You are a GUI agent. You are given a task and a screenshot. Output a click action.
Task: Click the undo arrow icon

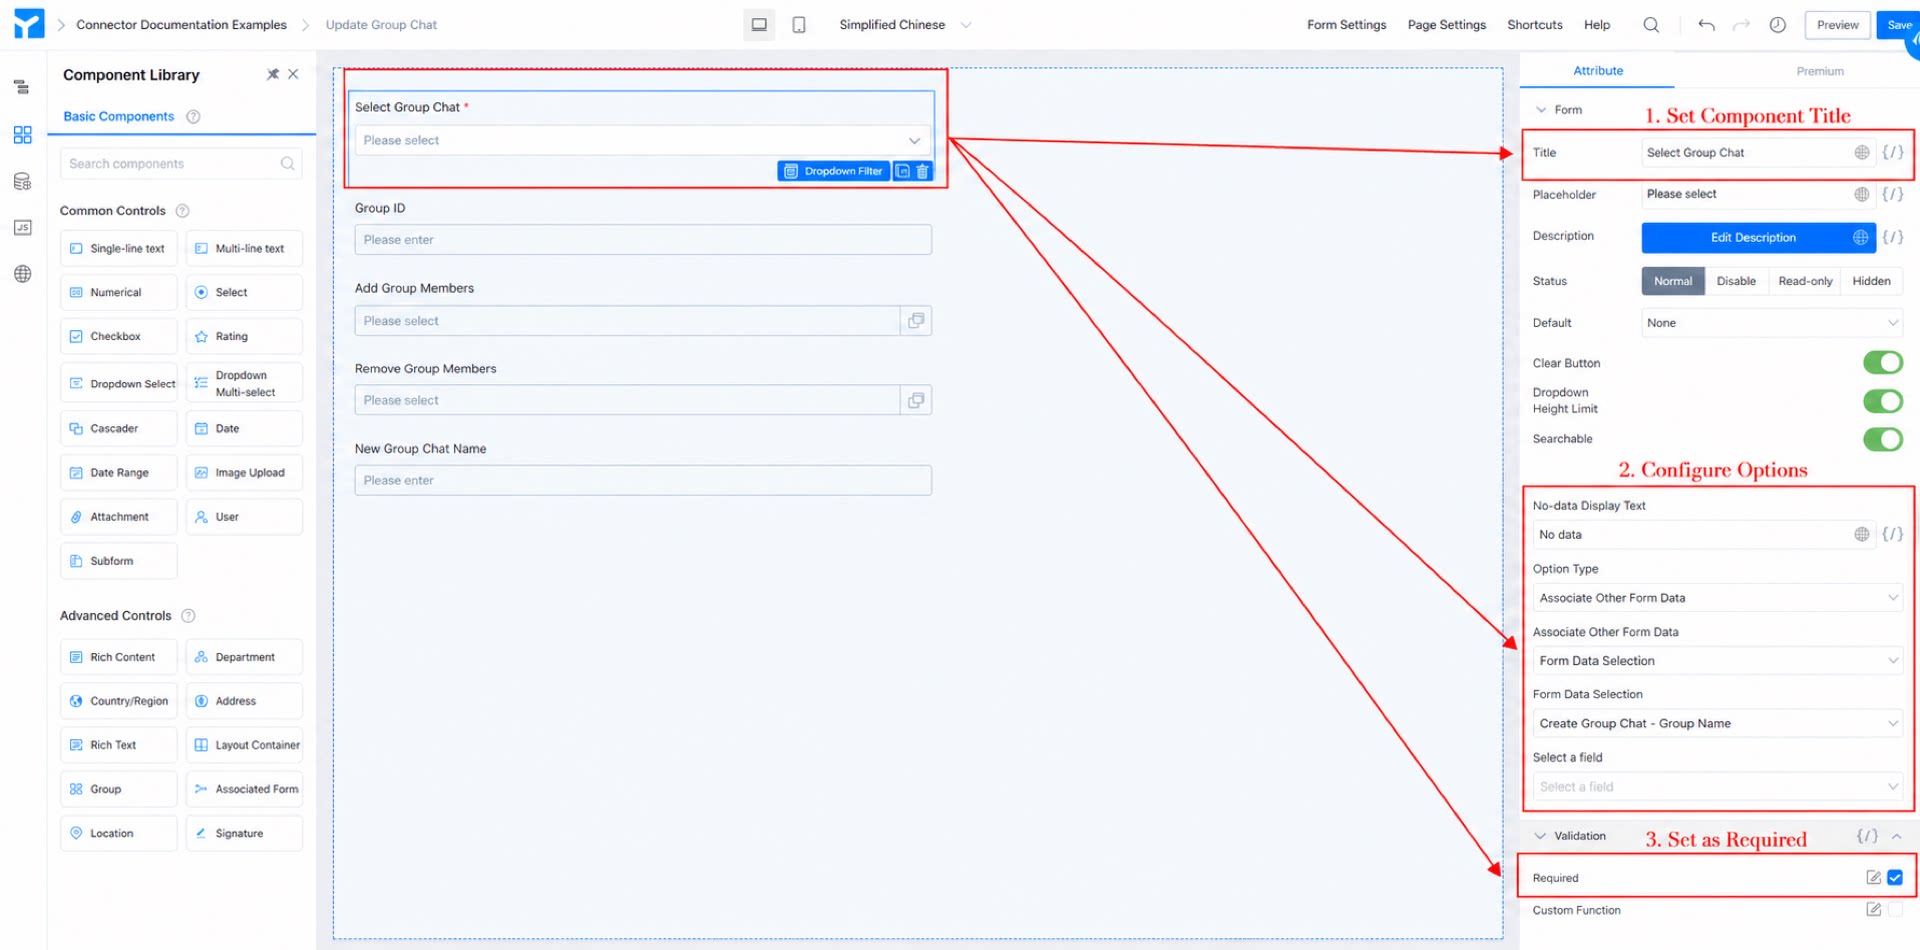(x=1706, y=25)
